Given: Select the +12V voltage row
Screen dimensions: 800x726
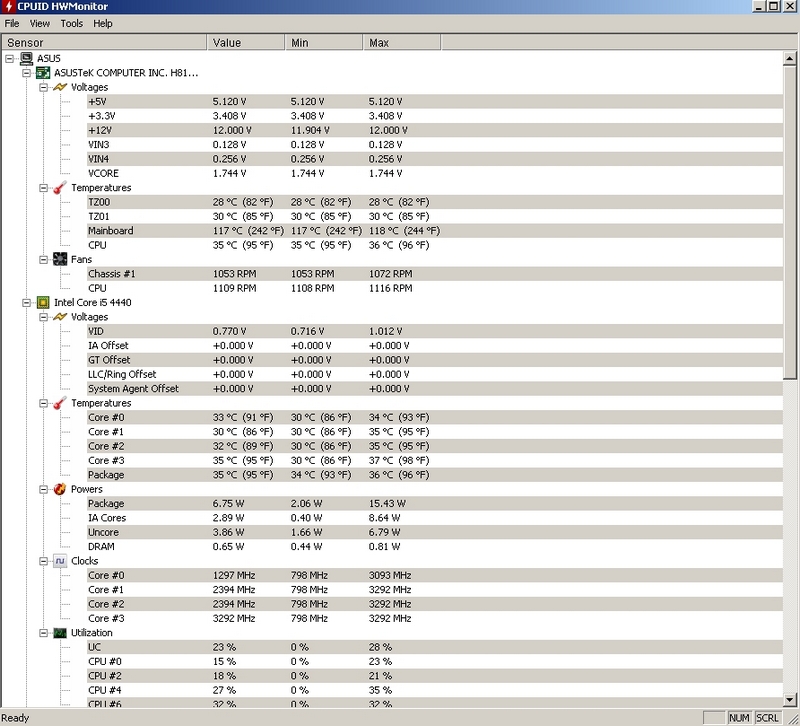Looking at the screenshot, I should pos(435,130).
